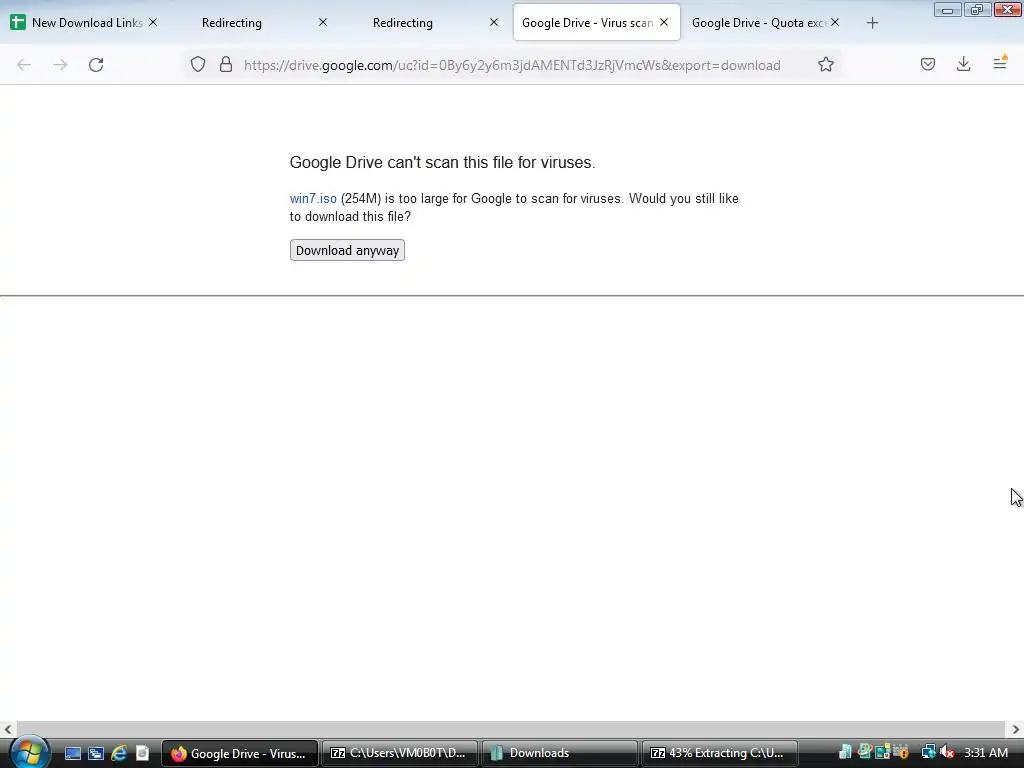
Task: Click the Download anyway button
Action: (x=347, y=250)
